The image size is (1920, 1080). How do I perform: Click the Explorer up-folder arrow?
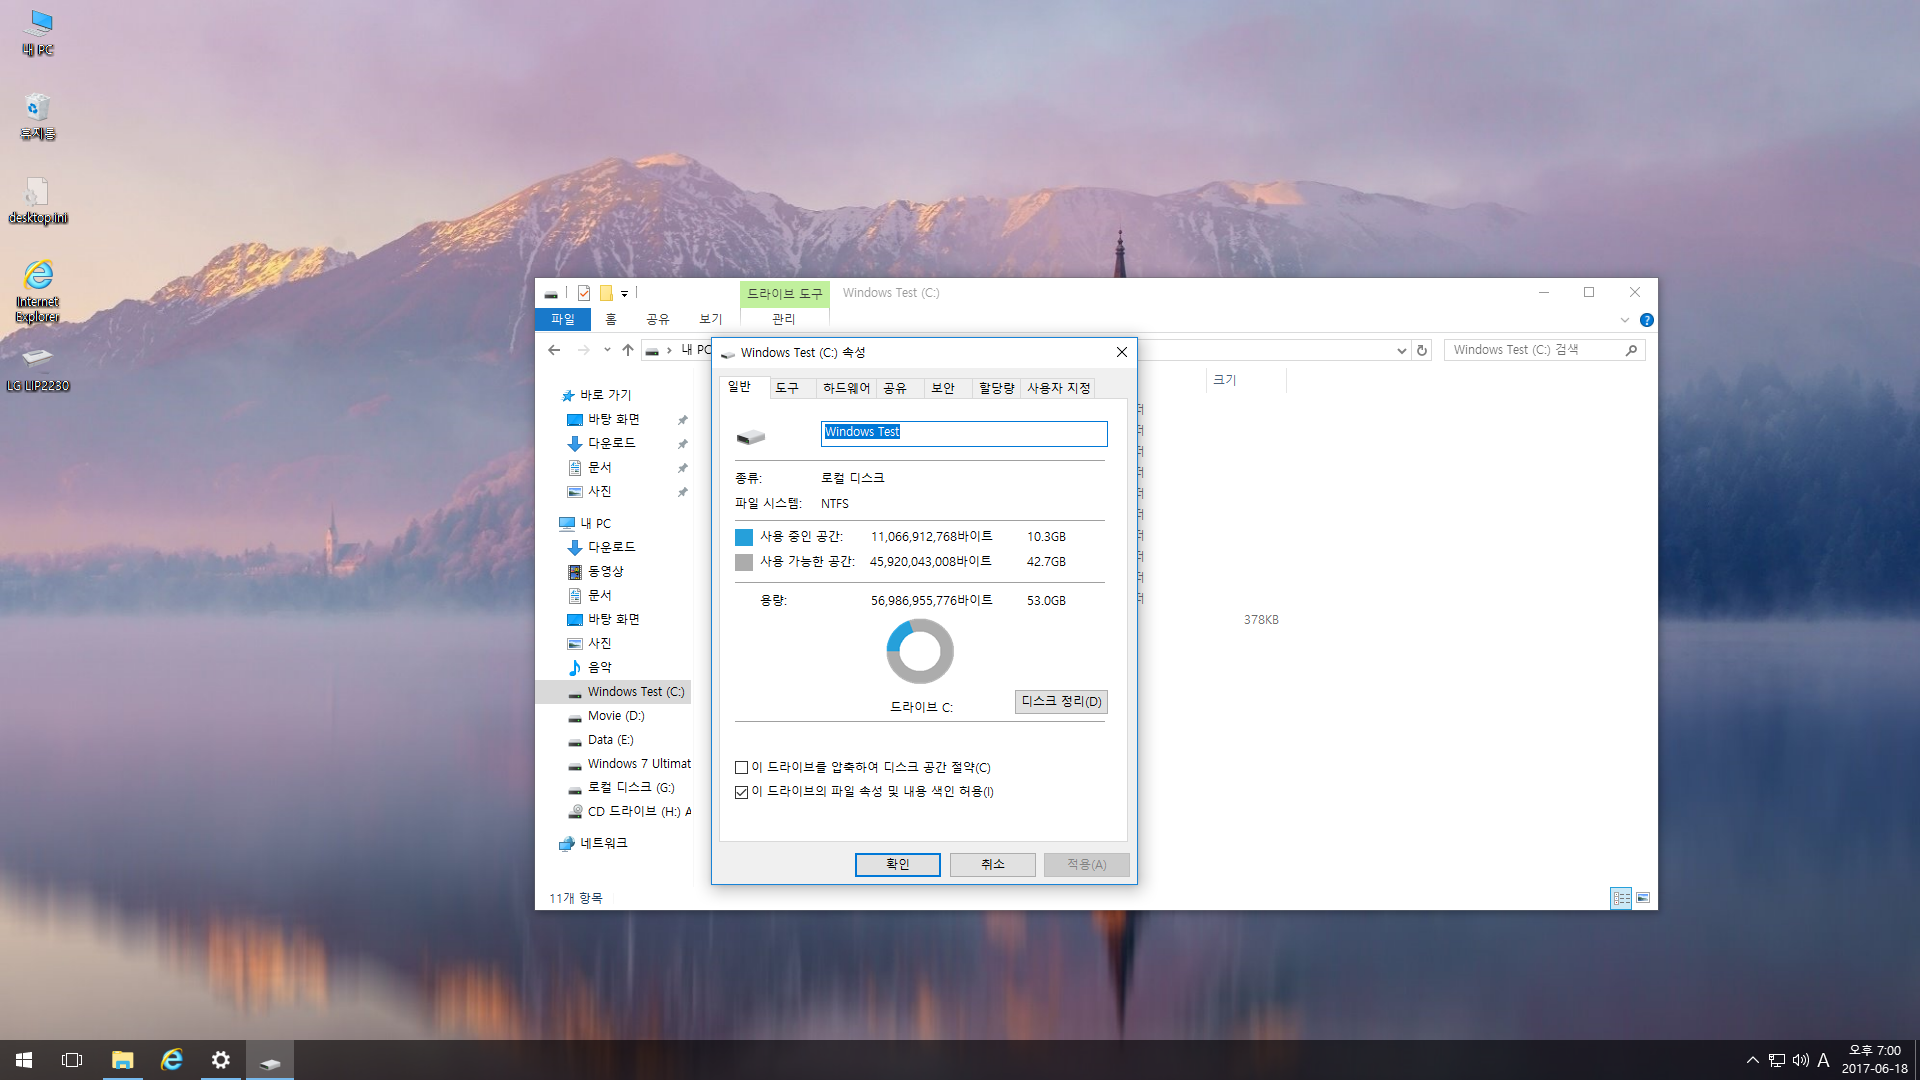pyautogui.click(x=628, y=350)
